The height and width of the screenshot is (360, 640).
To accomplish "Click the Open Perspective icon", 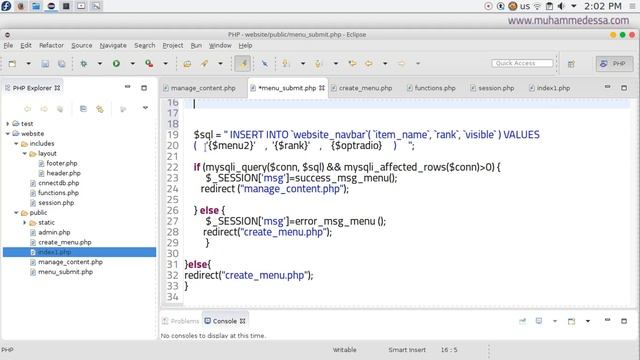I will pyautogui.click(x=571, y=64).
